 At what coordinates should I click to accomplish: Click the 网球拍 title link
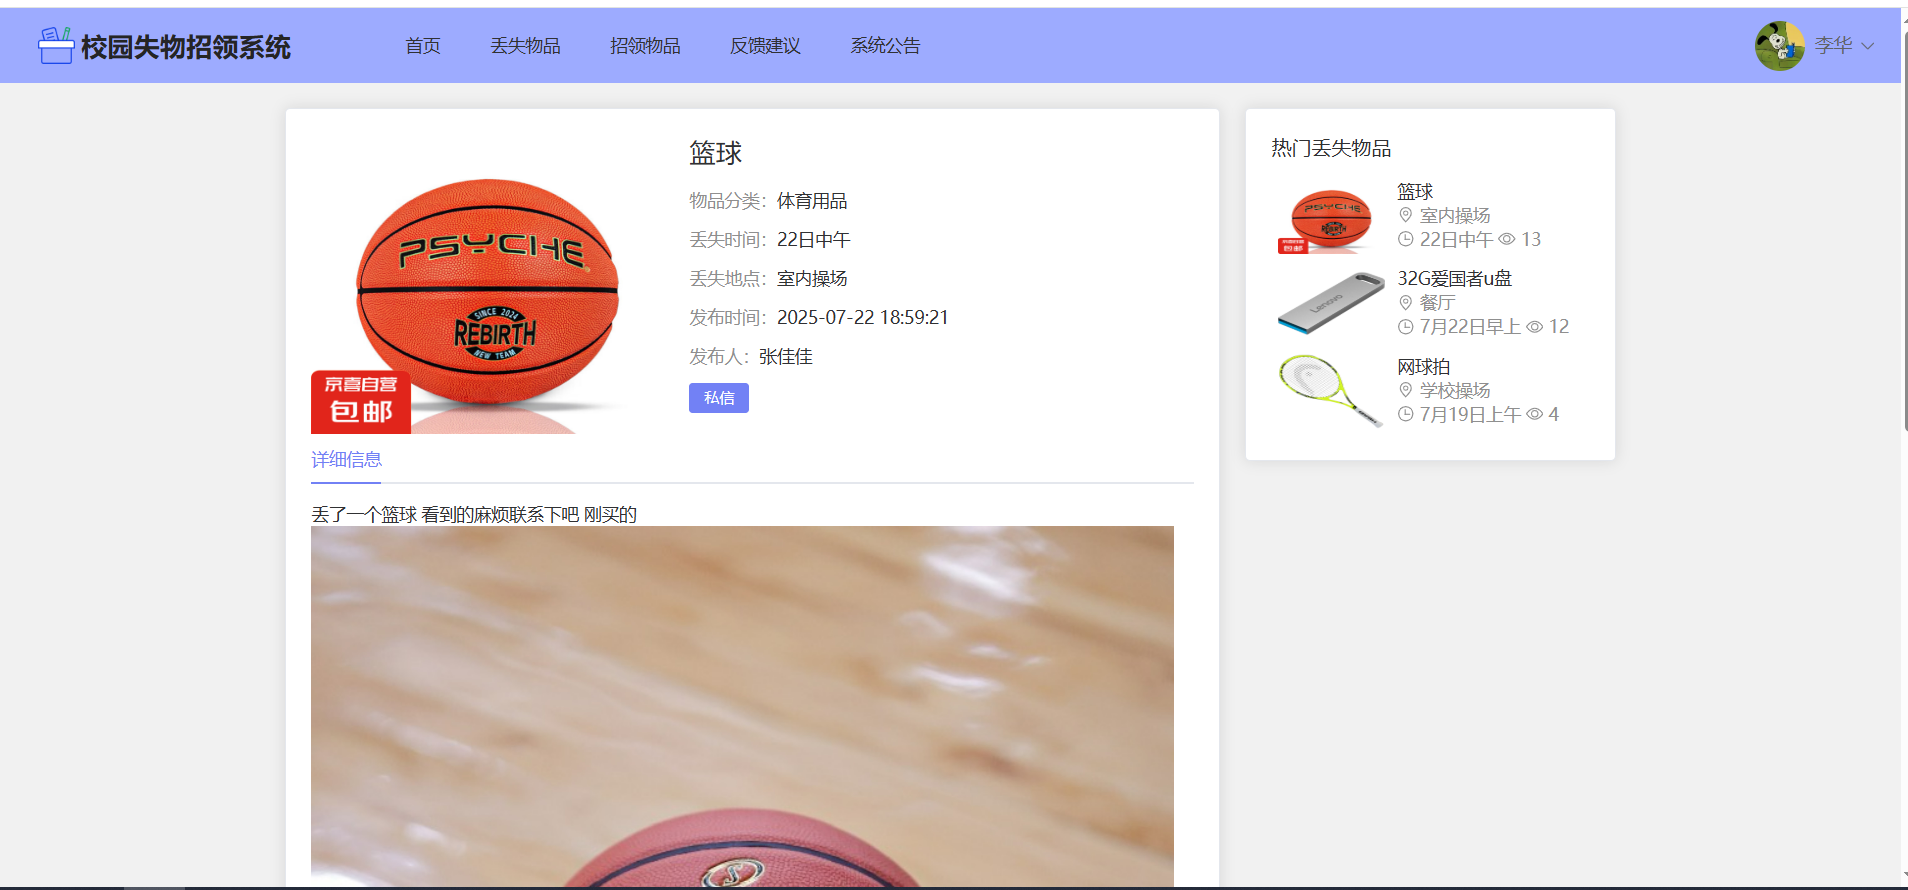pyautogui.click(x=1424, y=367)
